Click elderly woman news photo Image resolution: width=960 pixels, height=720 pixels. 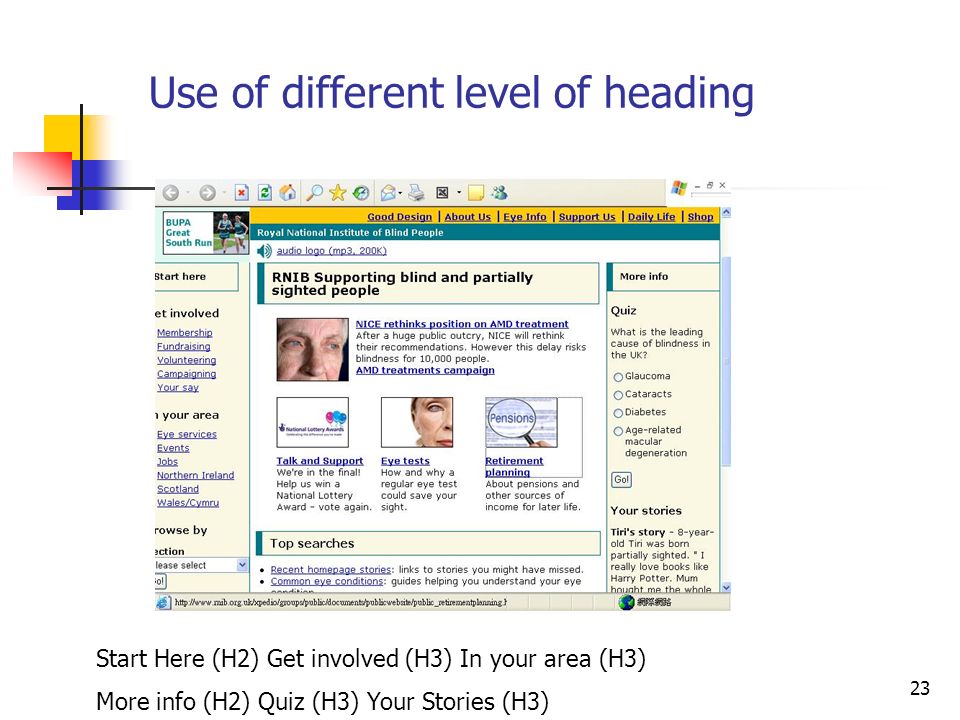[313, 350]
